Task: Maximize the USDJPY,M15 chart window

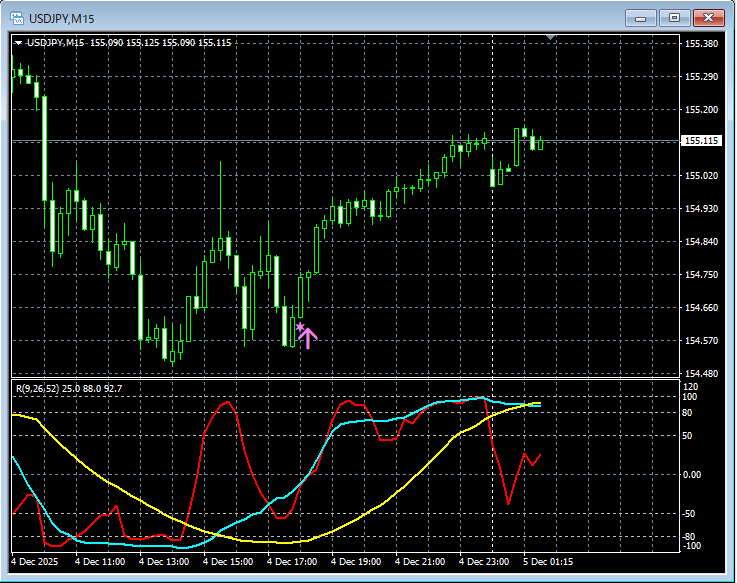Action: pyautogui.click(x=674, y=17)
